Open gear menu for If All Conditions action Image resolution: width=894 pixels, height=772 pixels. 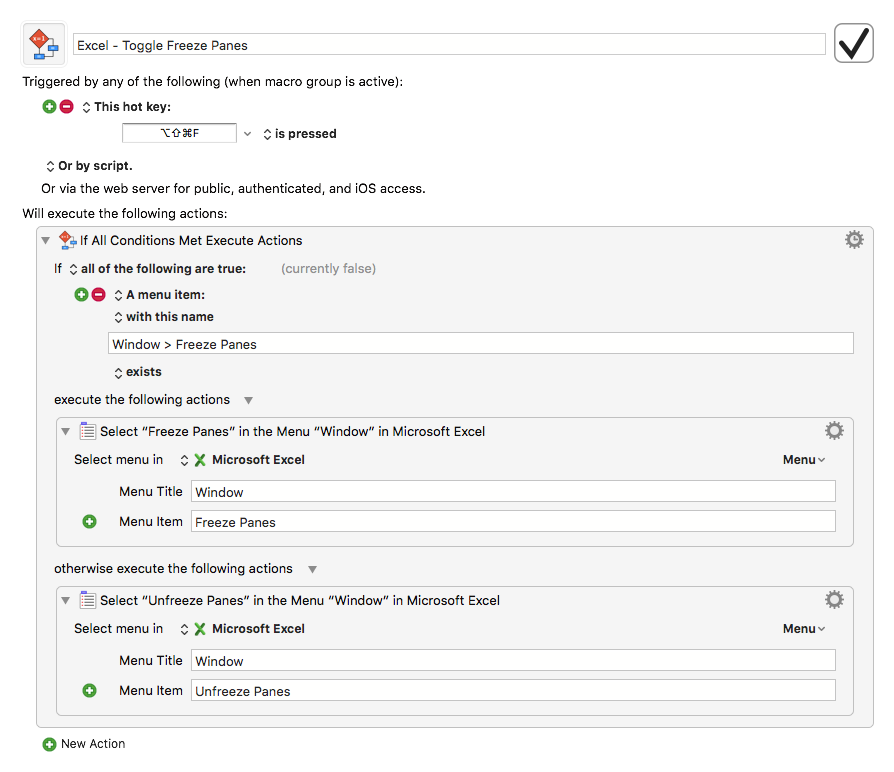coord(854,239)
